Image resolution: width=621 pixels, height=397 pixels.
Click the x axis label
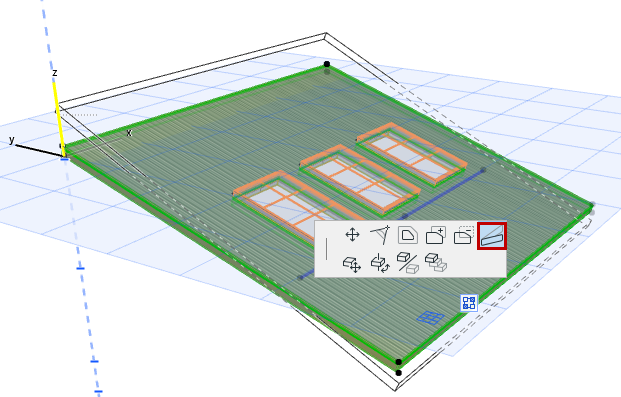pos(129,133)
